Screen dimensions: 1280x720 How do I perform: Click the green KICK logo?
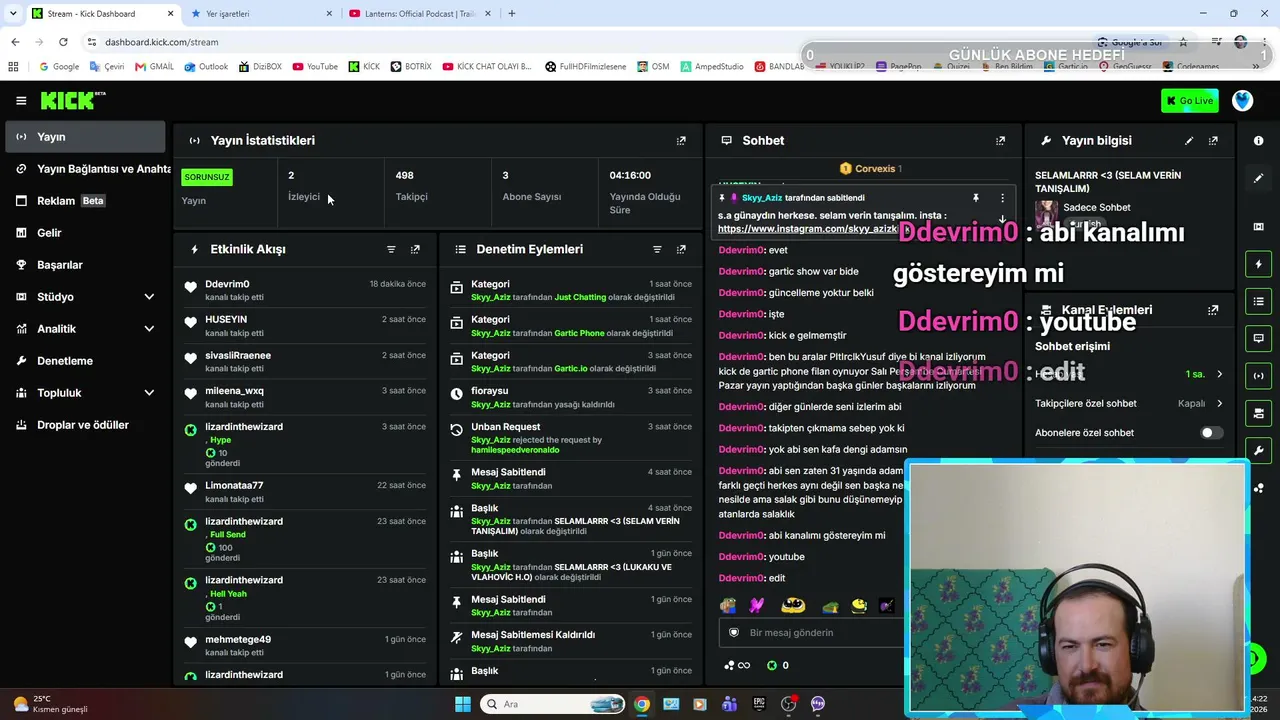(72, 100)
